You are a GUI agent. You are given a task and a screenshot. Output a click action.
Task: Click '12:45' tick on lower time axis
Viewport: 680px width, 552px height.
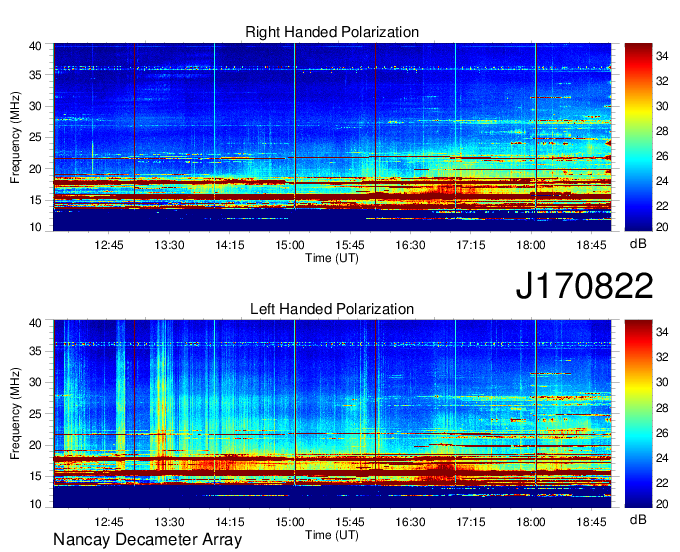pyautogui.click(x=109, y=522)
